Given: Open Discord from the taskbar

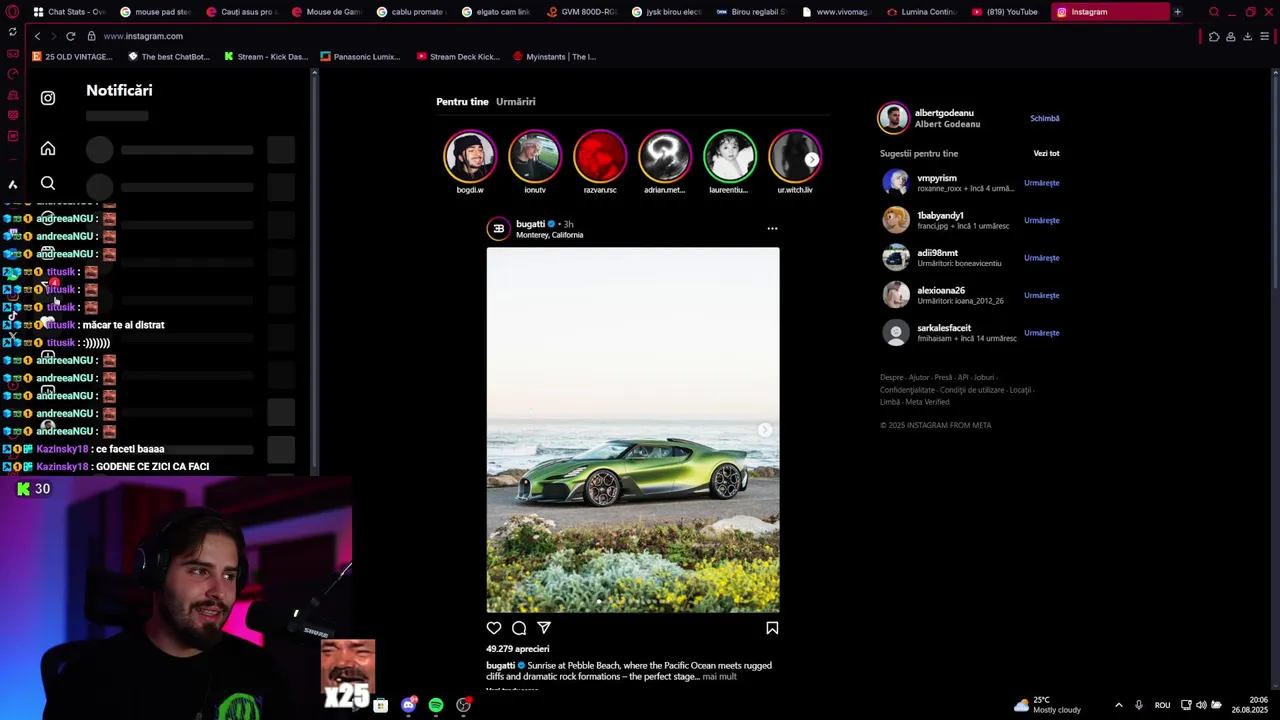Looking at the screenshot, I should [x=408, y=705].
